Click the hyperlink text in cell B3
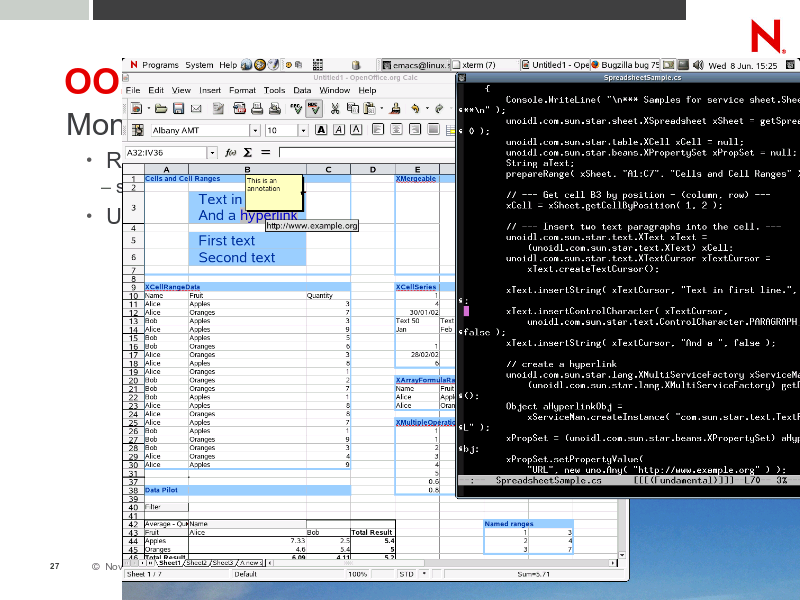The height and width of the screenshot is (600, 800). (x=269, y=215)
